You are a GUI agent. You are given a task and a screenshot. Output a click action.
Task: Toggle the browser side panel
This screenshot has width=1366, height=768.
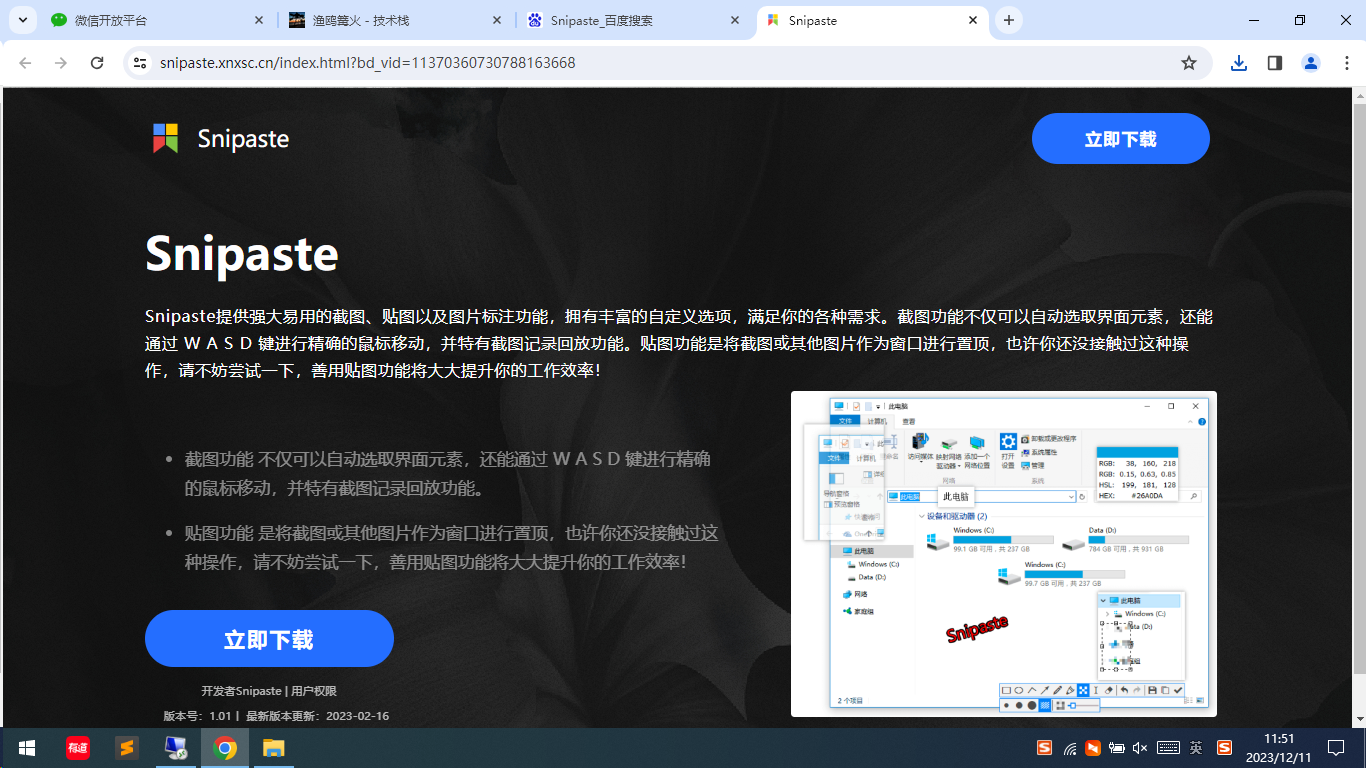pos(1275,63)
